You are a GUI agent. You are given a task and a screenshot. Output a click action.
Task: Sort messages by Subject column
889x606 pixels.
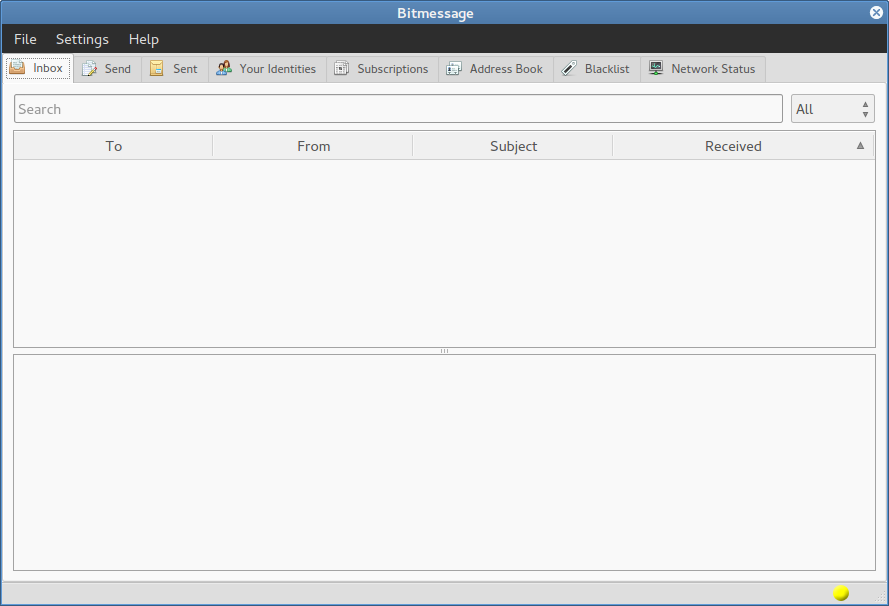click(x=513, y=146)
